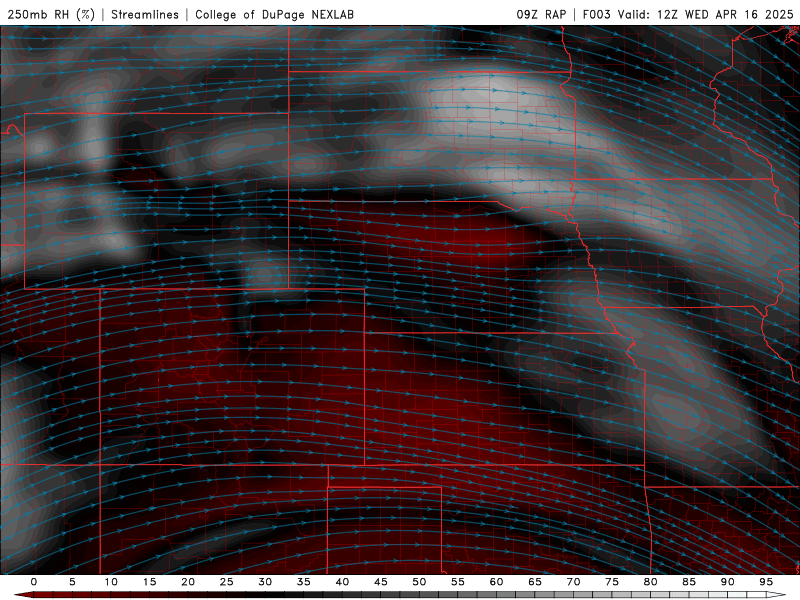The height and width of the screenshot is (600, 800).
Task: Click the '25' value on the scale
Action: [227, 582]
